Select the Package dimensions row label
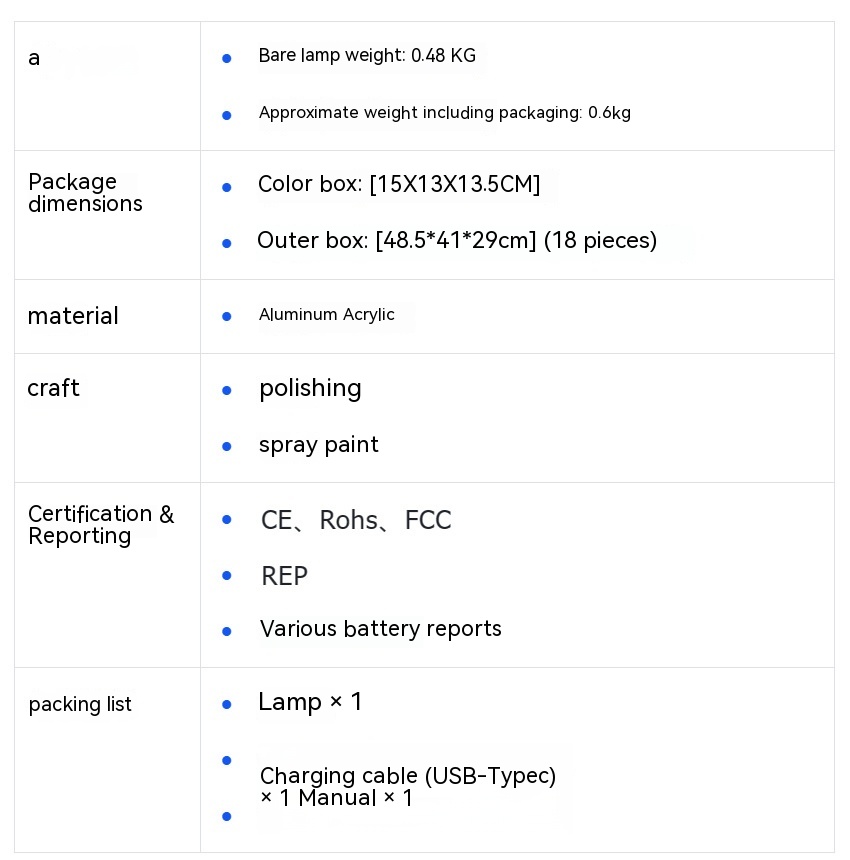Viewport: 850px width, 860px height. (85, 193)
